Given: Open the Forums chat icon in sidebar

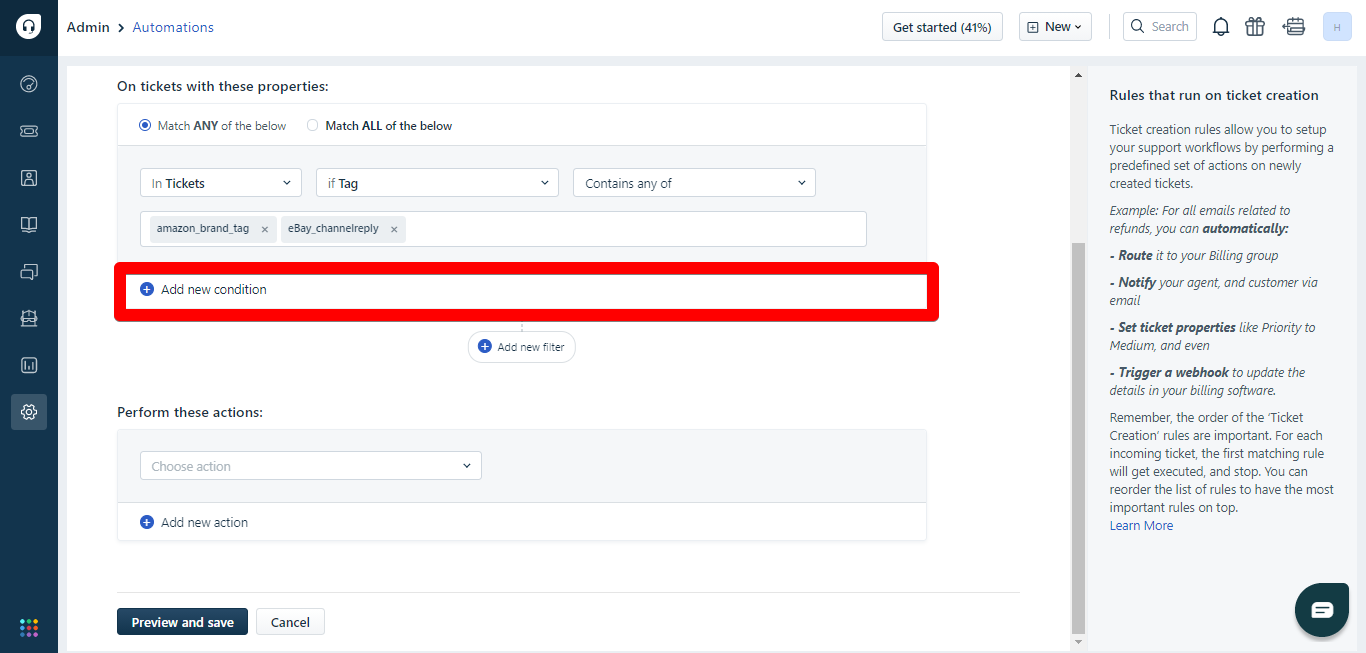Looking at the screenshot, I should coord(29,271).
